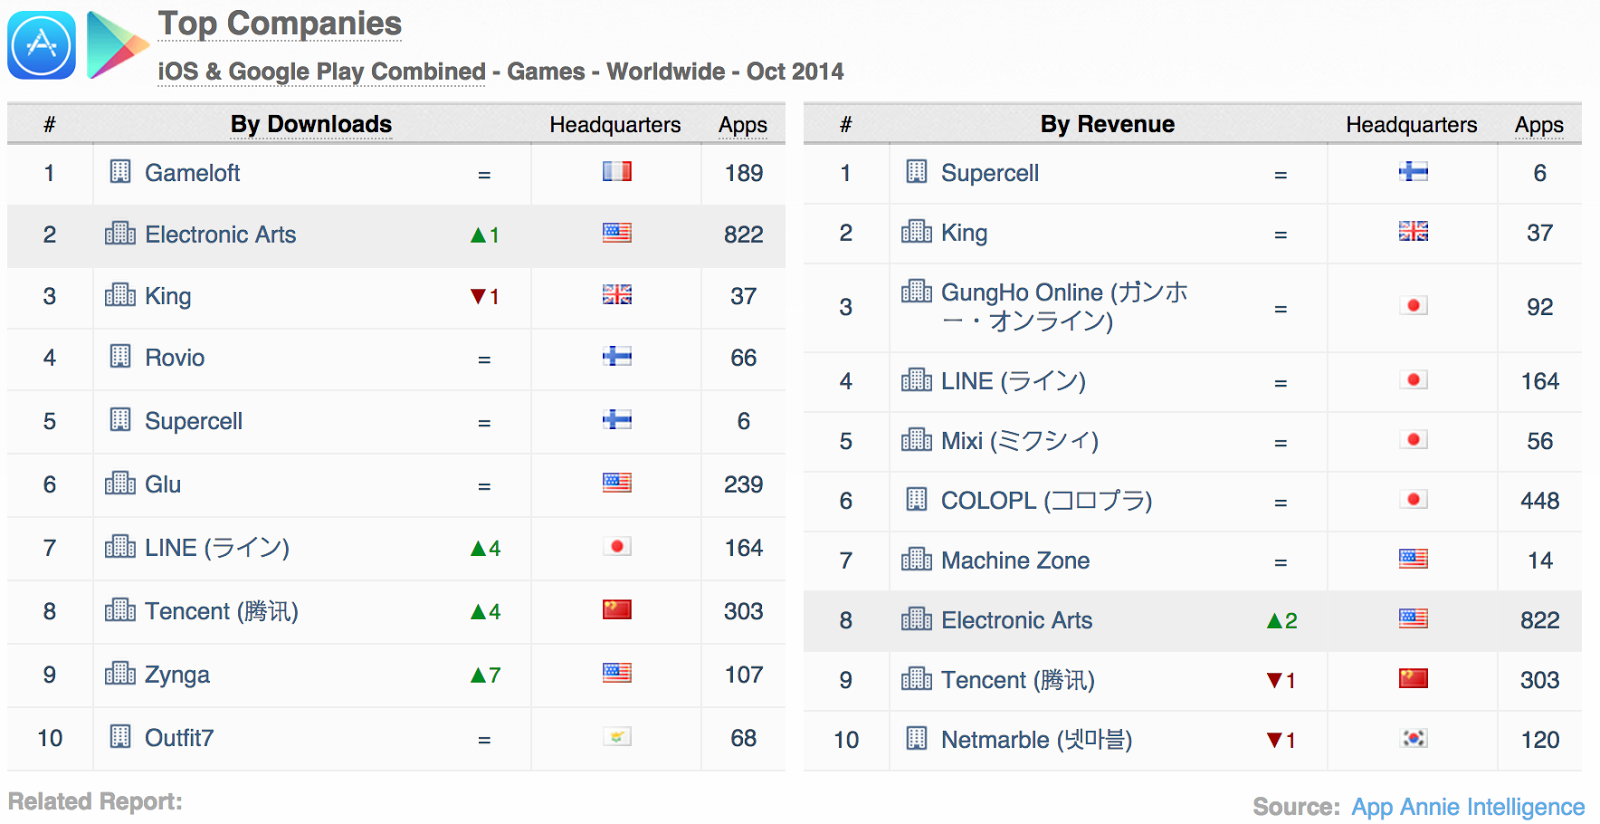Open Supercell link in Revenue table
Viewport: 1600px width, 824px height.
click(x=990, y=173)
